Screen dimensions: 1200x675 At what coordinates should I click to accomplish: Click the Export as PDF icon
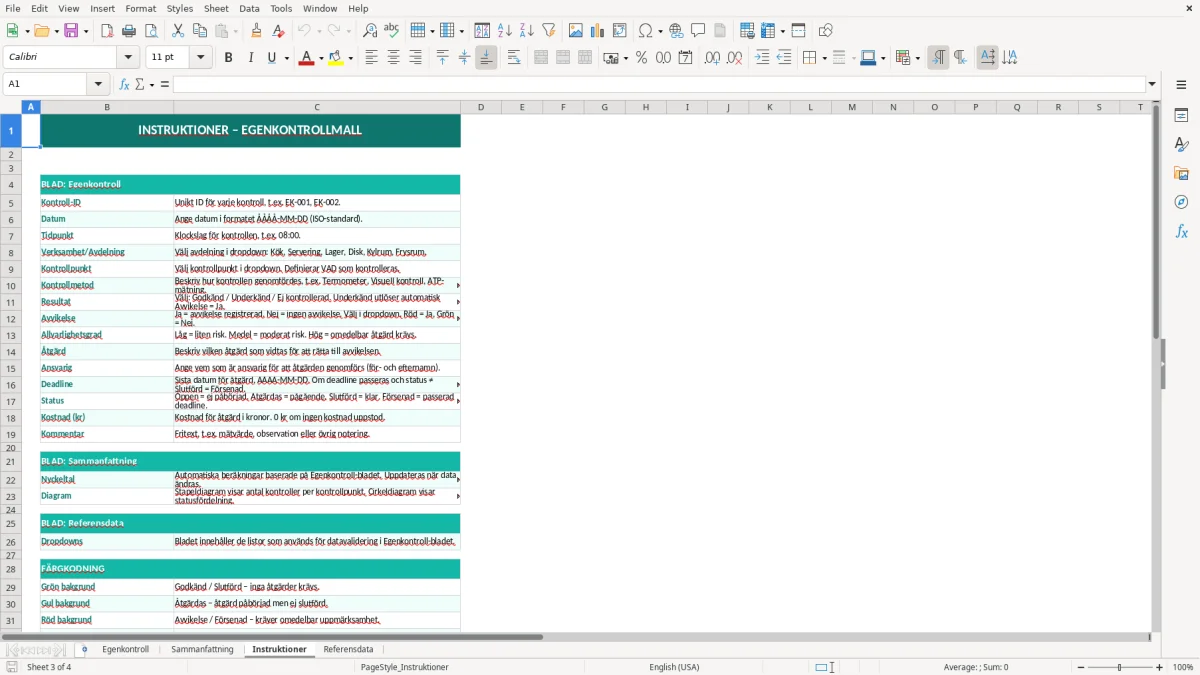click(107, 31)
